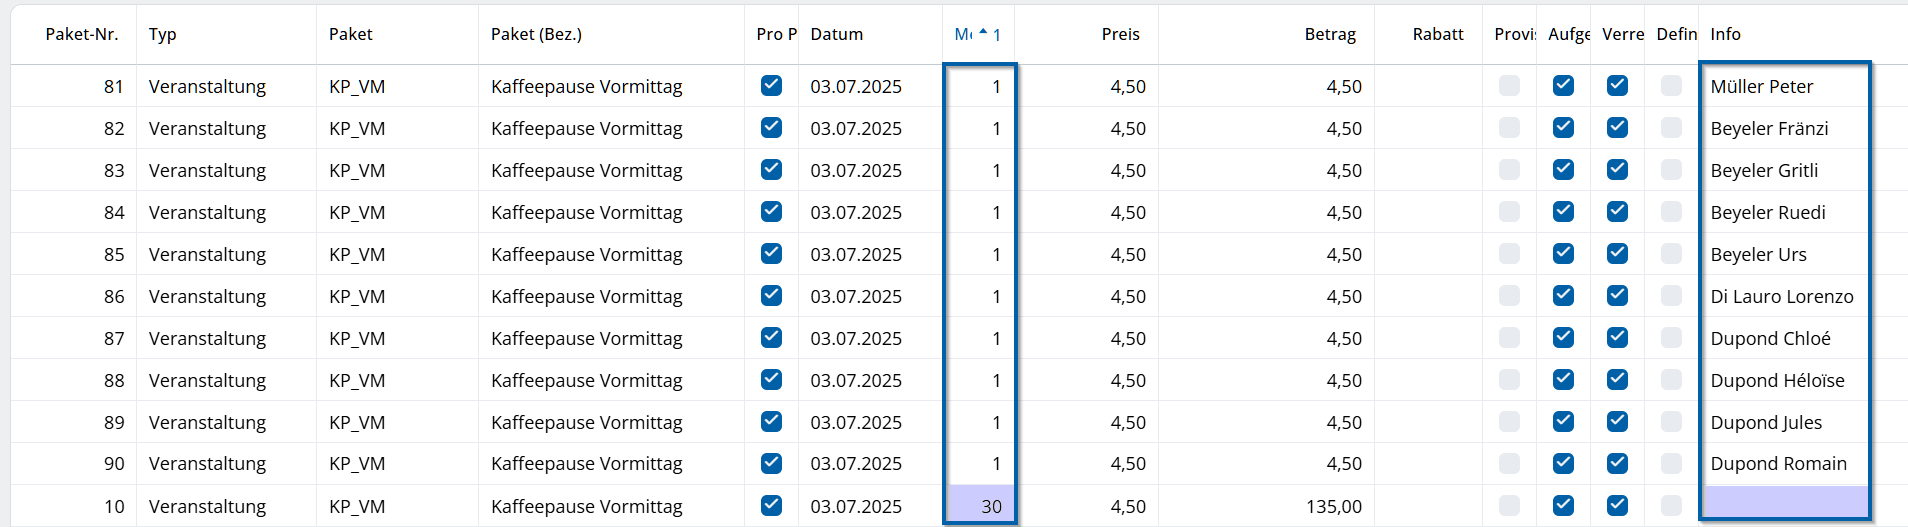Click the Paket-Nr. cell with number 86
1908x527 pixels.
[x=114, y=297]
